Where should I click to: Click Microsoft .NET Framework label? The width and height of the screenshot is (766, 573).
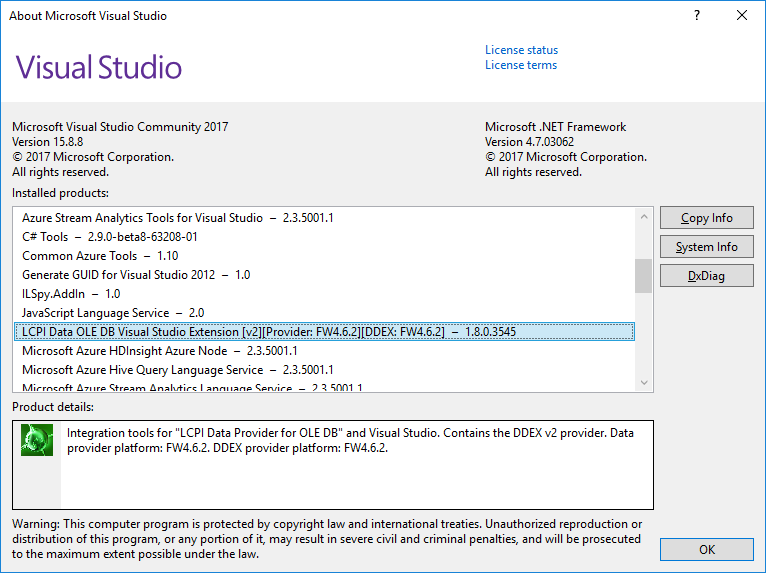[555, 127]
